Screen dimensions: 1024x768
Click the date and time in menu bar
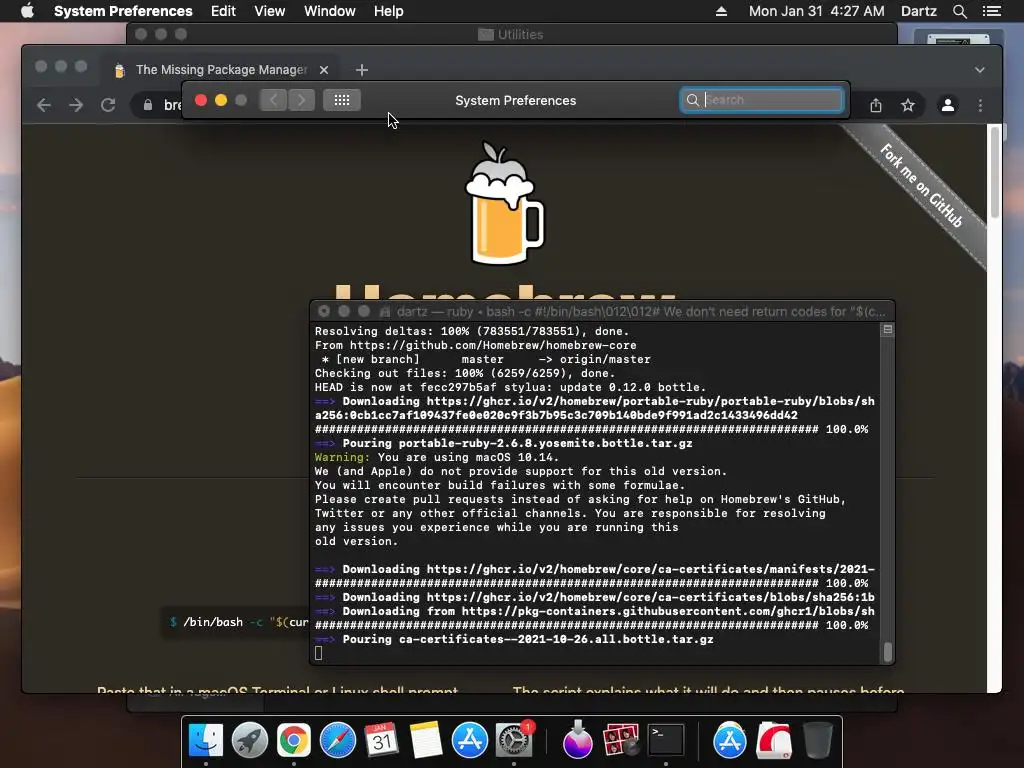click(x=816, y=11)
